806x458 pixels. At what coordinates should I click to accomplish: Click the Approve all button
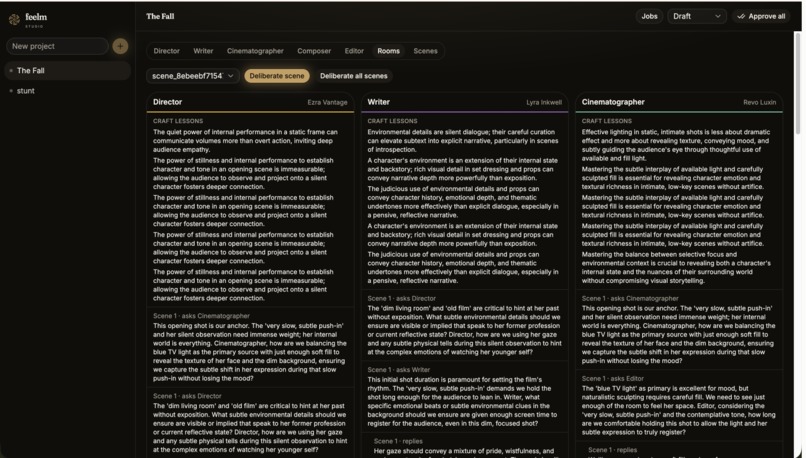761,16
